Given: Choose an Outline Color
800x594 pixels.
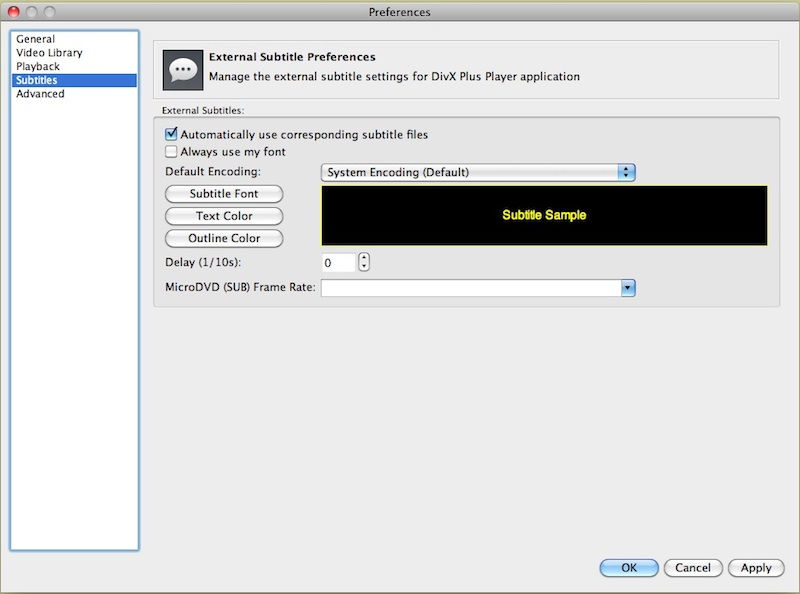Looking at the screenshot, I should point(224,239).
